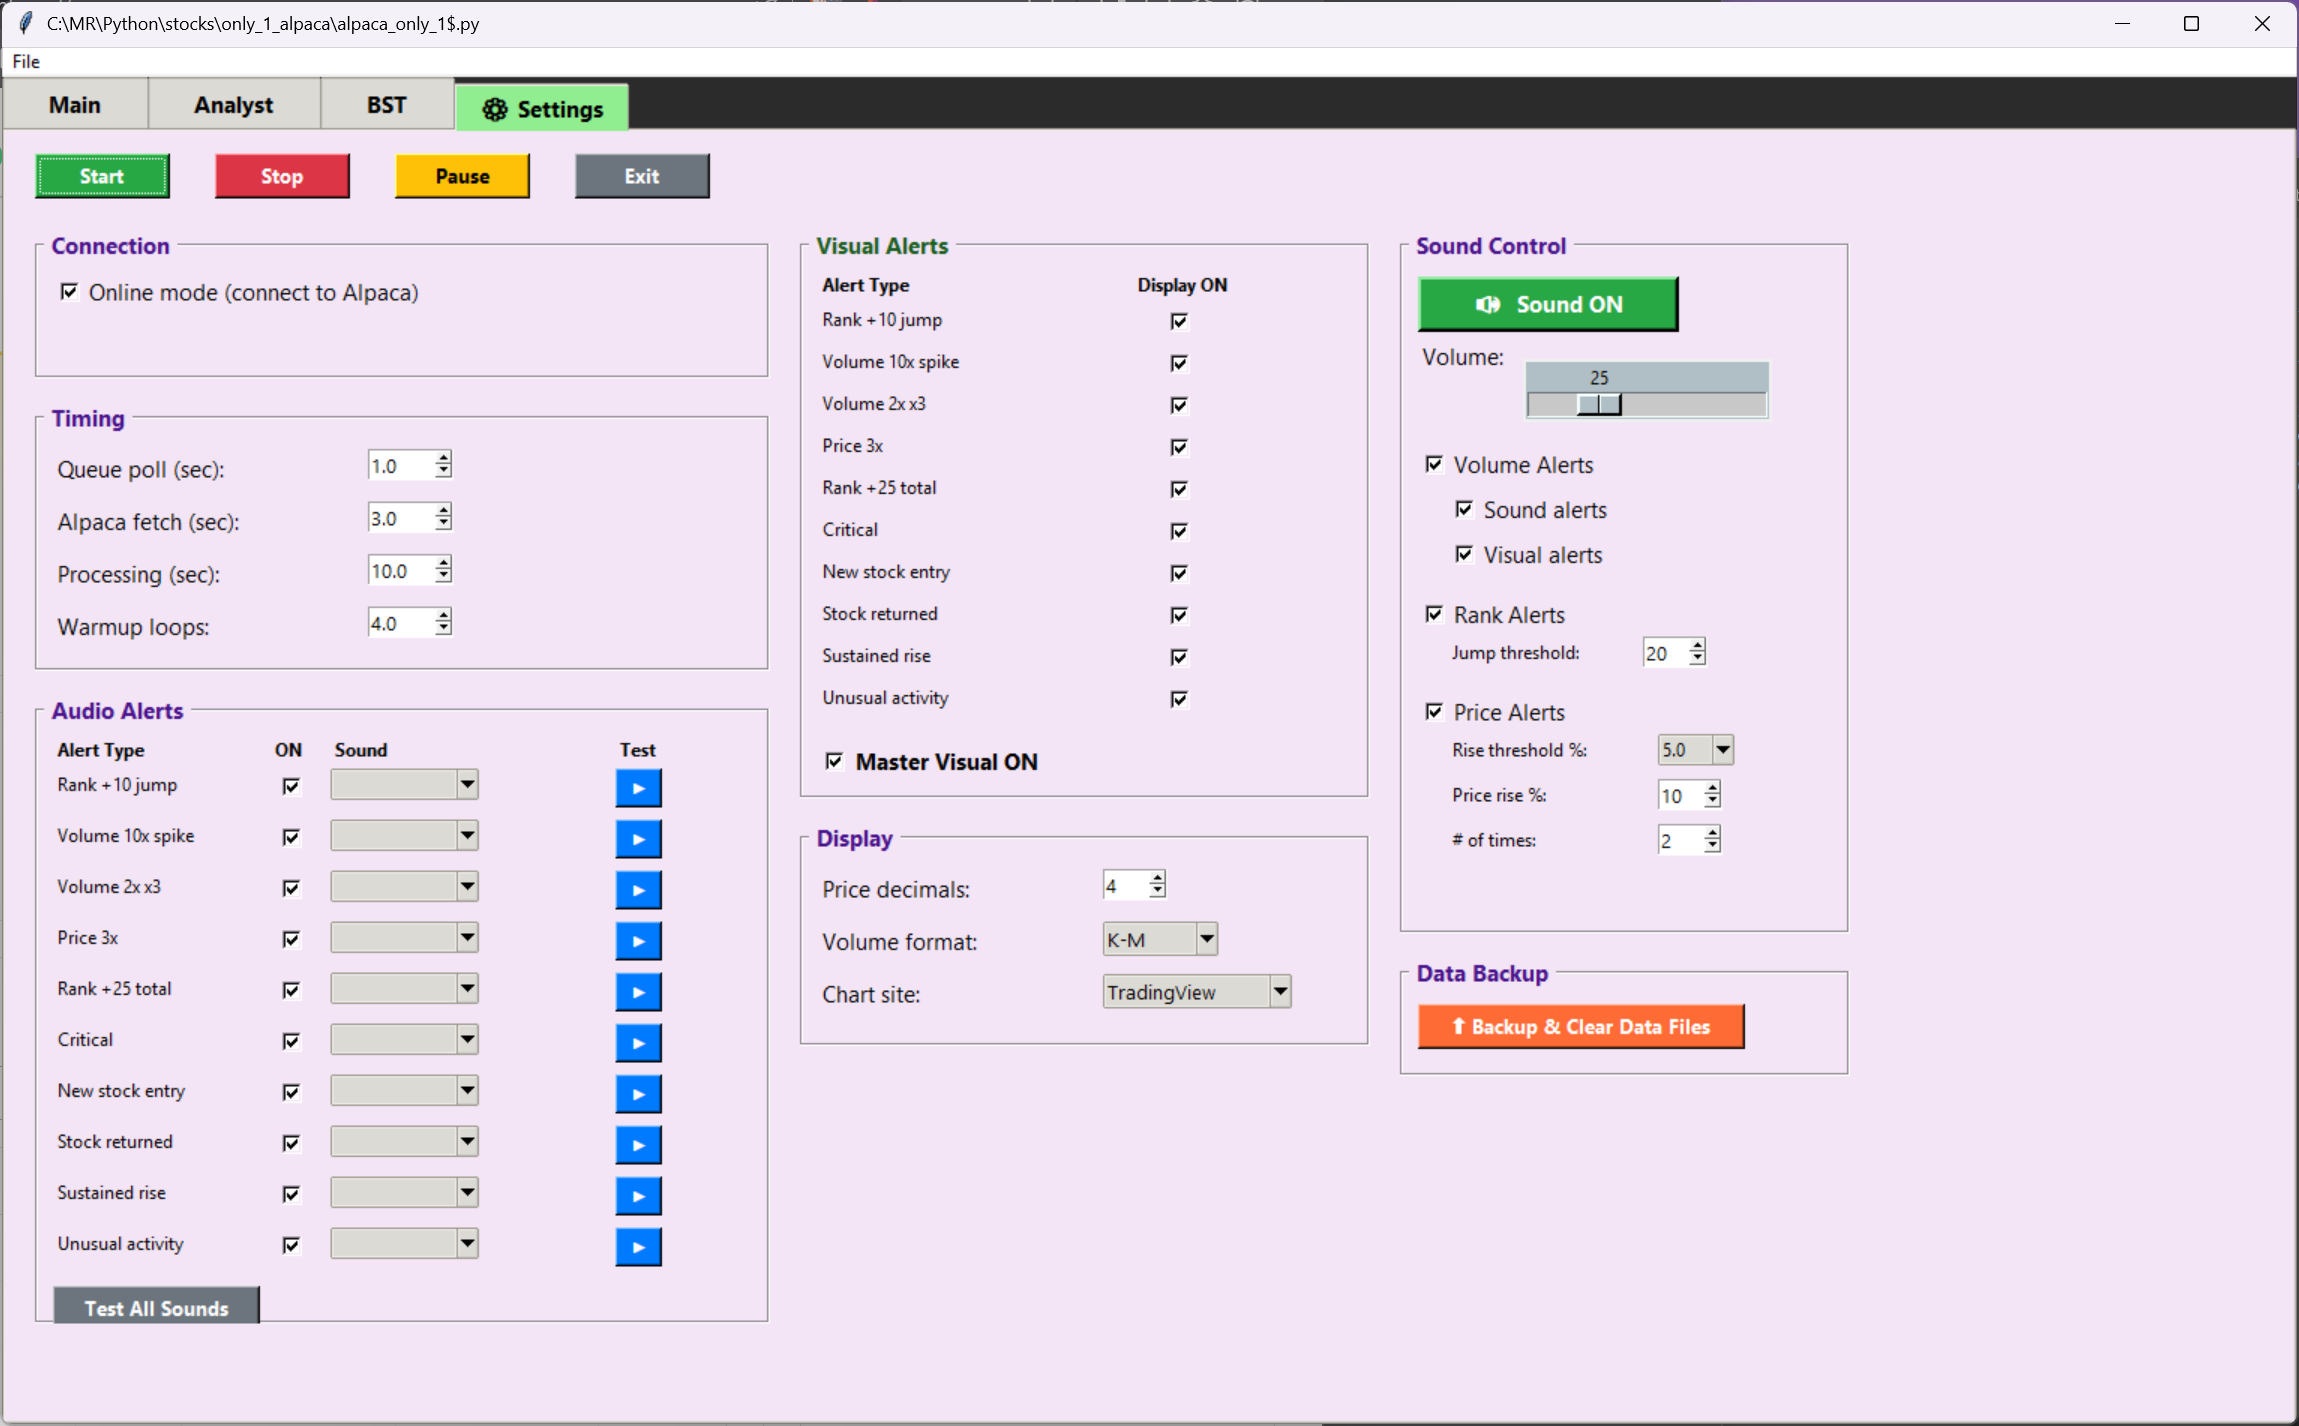2299x1426 pixels.
Task: Click Backup & Clear Data Files
Action: 1581,1026
